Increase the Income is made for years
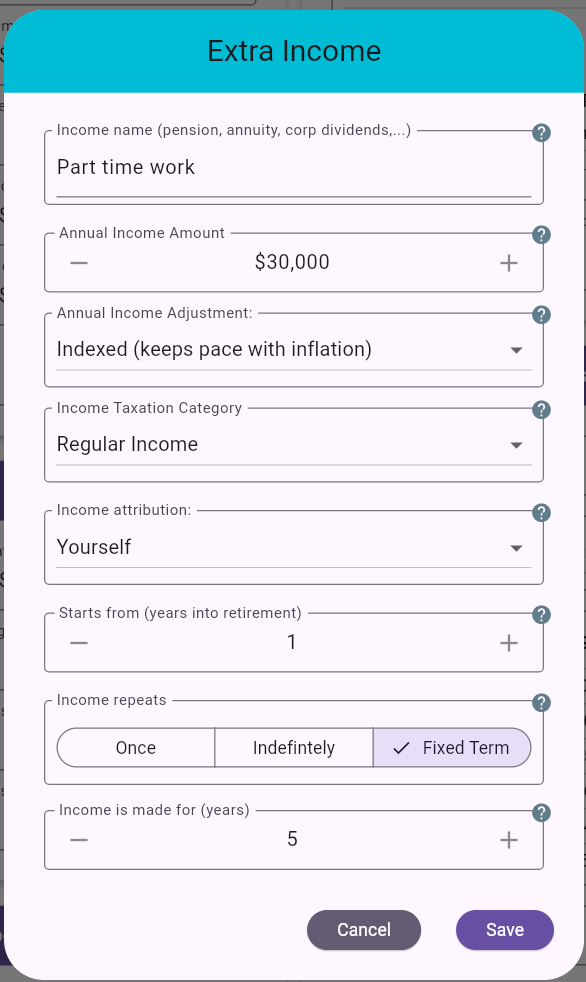The width and height of the screenshot is (586, 982). pyautogui.click(x=508, y=839)
